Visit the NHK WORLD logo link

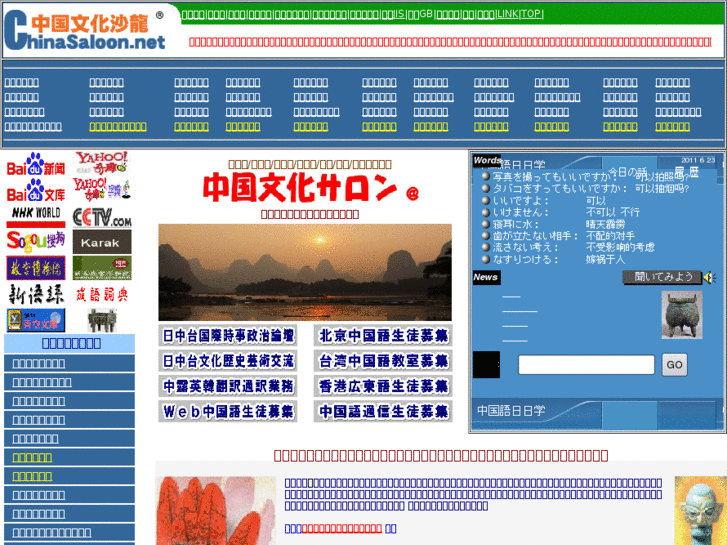[36, 216]
